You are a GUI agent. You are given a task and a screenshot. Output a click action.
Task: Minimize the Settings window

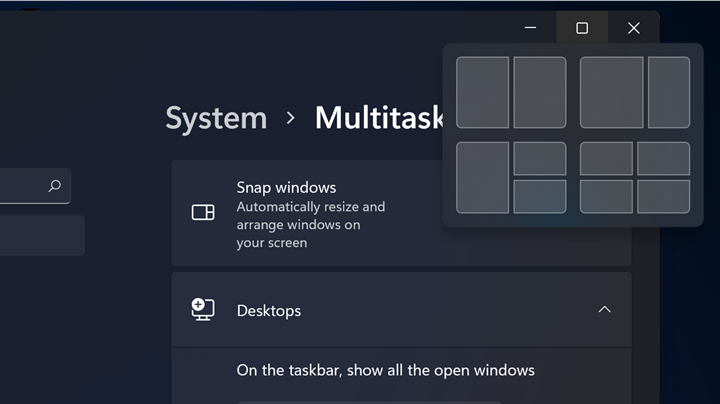pos(530,28)
